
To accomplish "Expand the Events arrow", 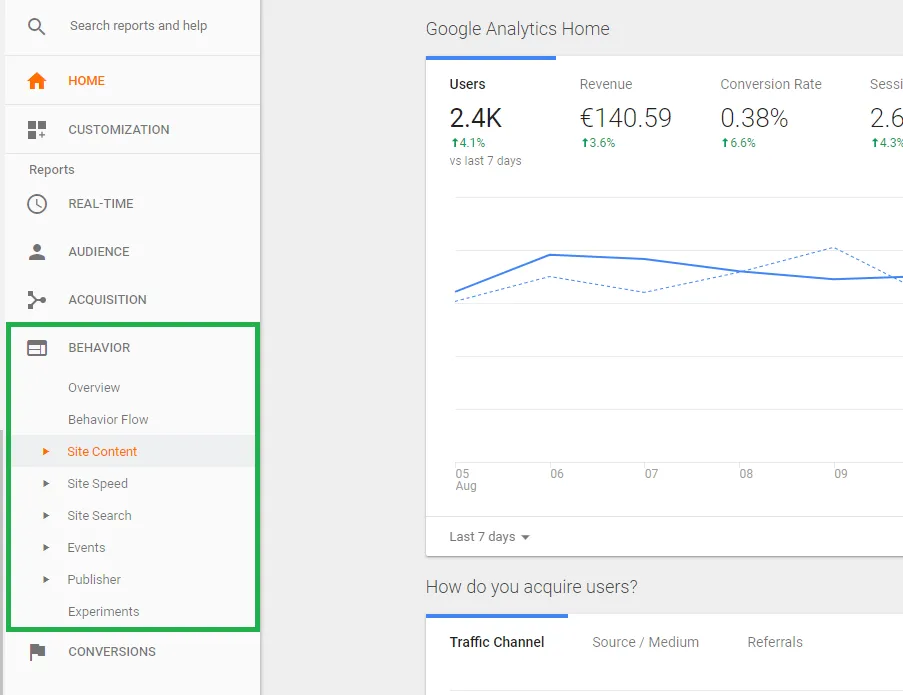I will (x=46, y=548).
